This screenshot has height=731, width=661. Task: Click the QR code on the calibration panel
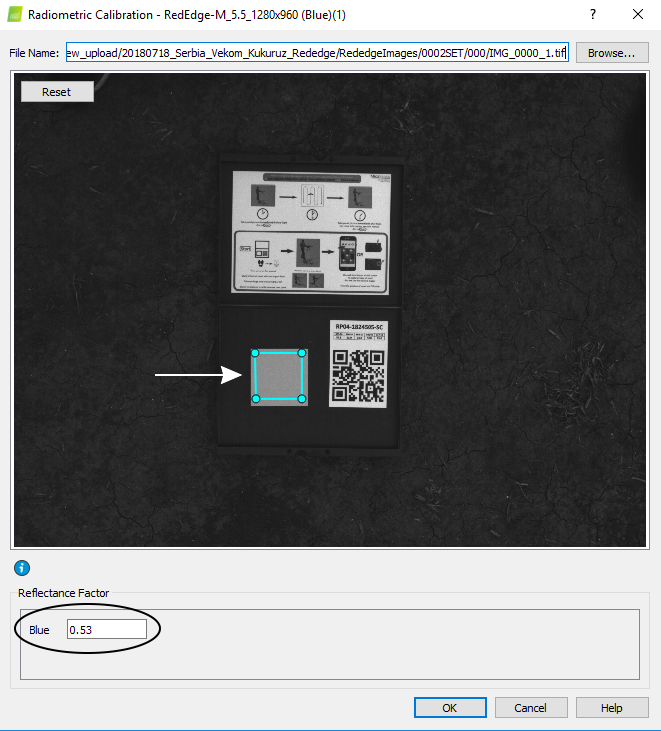358,376
